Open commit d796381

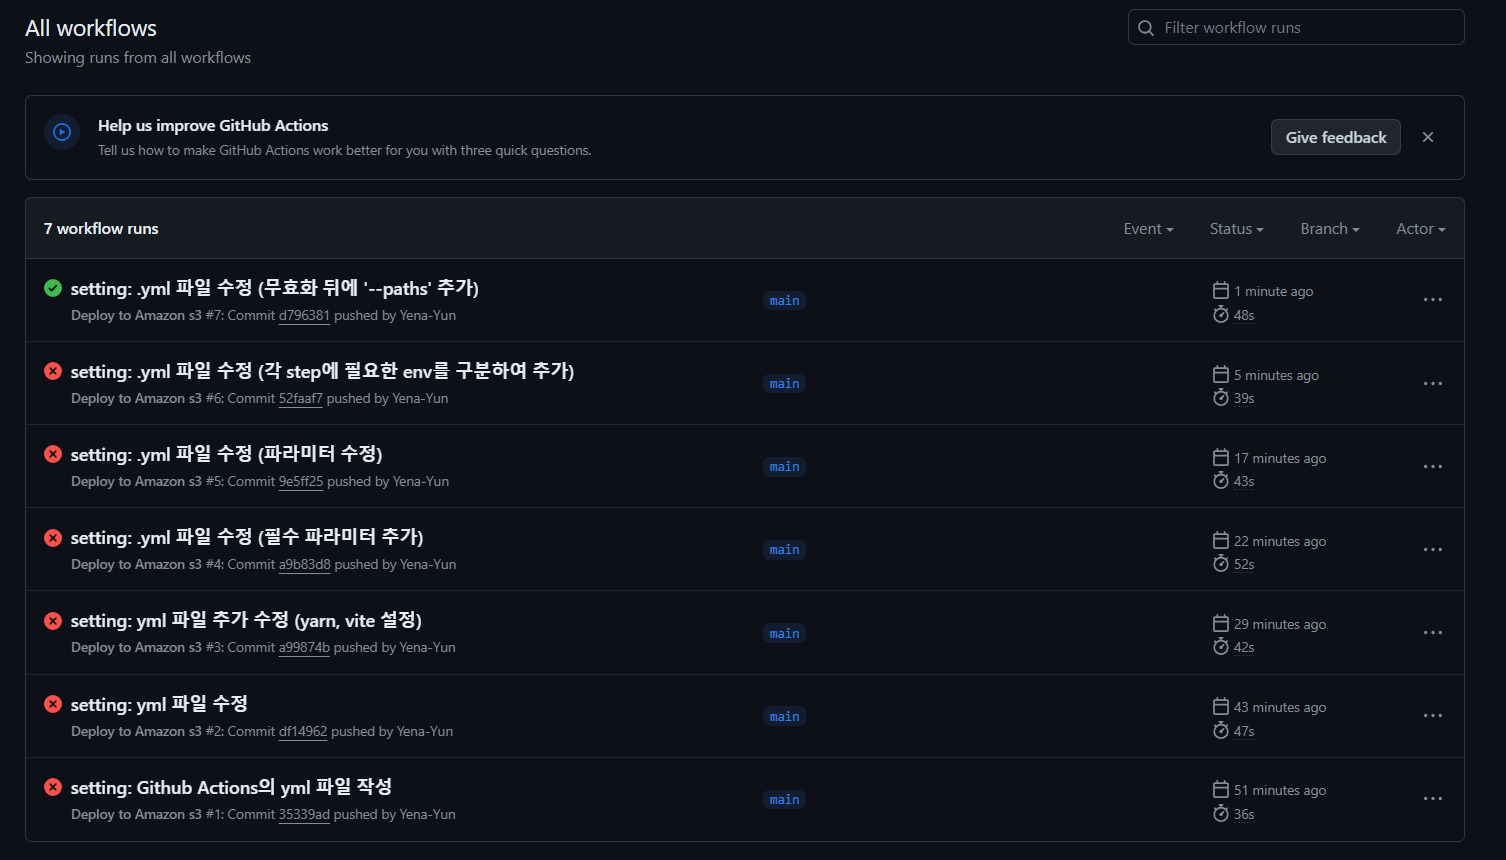[304, 315]
